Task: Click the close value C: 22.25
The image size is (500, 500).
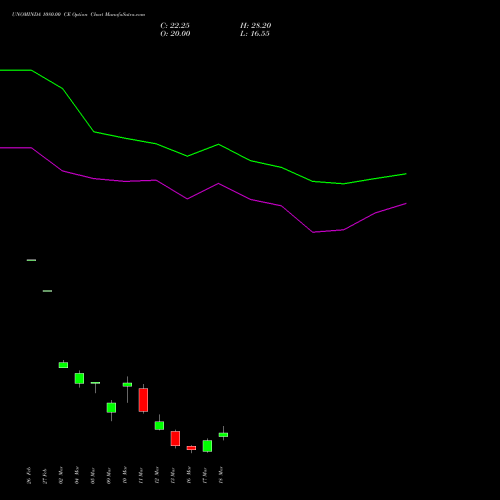Action: [175, 26]
